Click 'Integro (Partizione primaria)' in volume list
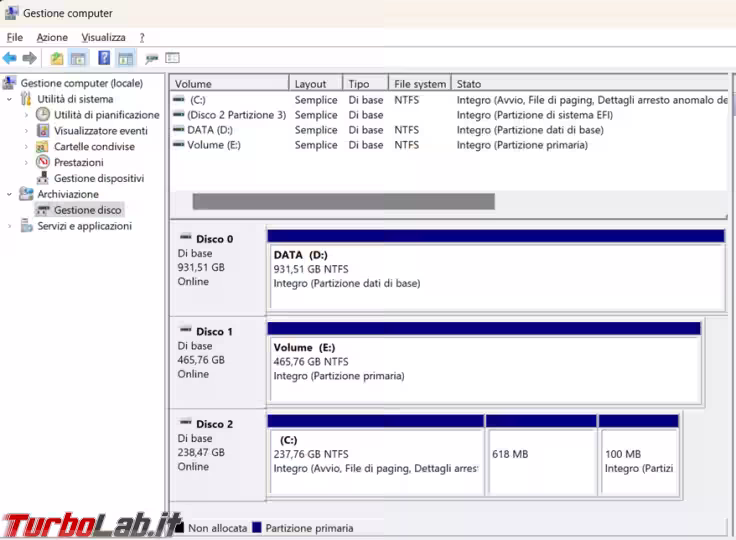Screen dimensions: 736x540 (x=522, y=145)
